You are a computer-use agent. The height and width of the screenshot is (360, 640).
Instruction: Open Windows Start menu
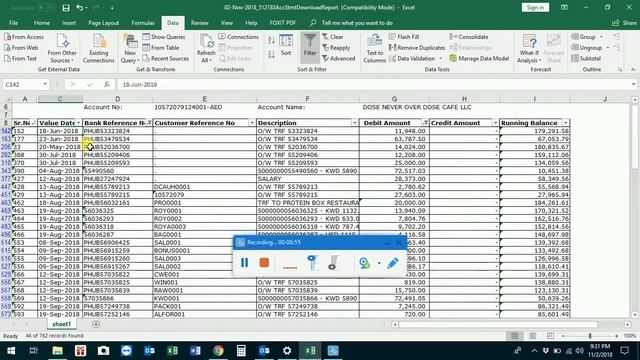11,351
